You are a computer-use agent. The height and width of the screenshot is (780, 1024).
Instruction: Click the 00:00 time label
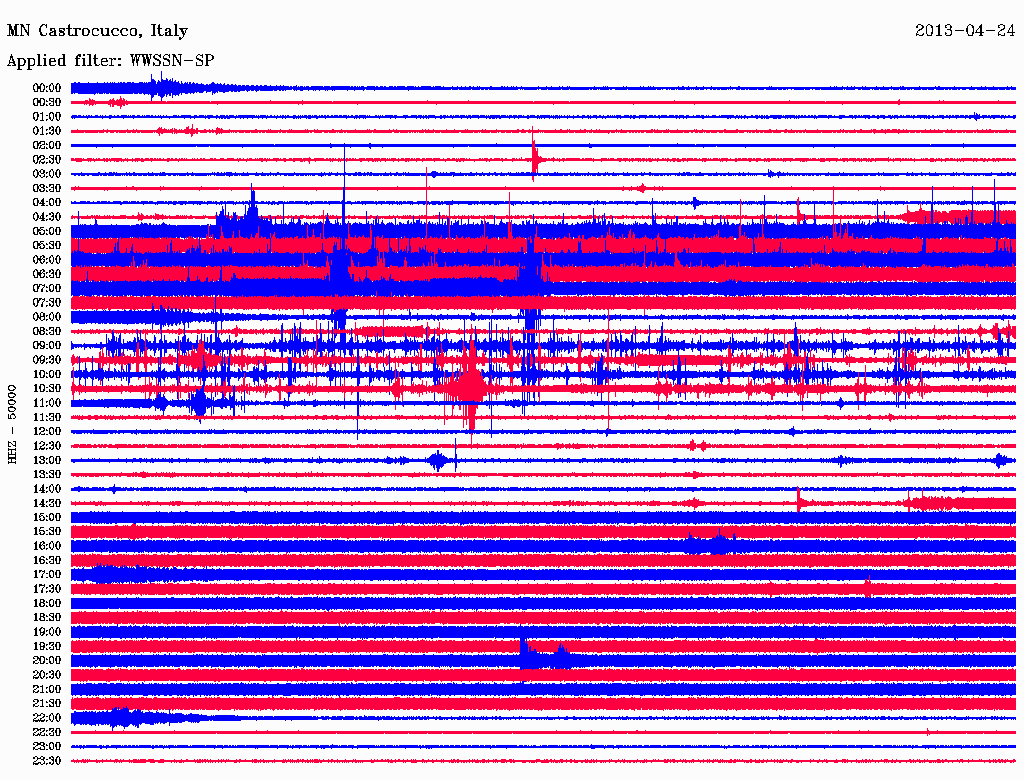[x=46, y=88]
